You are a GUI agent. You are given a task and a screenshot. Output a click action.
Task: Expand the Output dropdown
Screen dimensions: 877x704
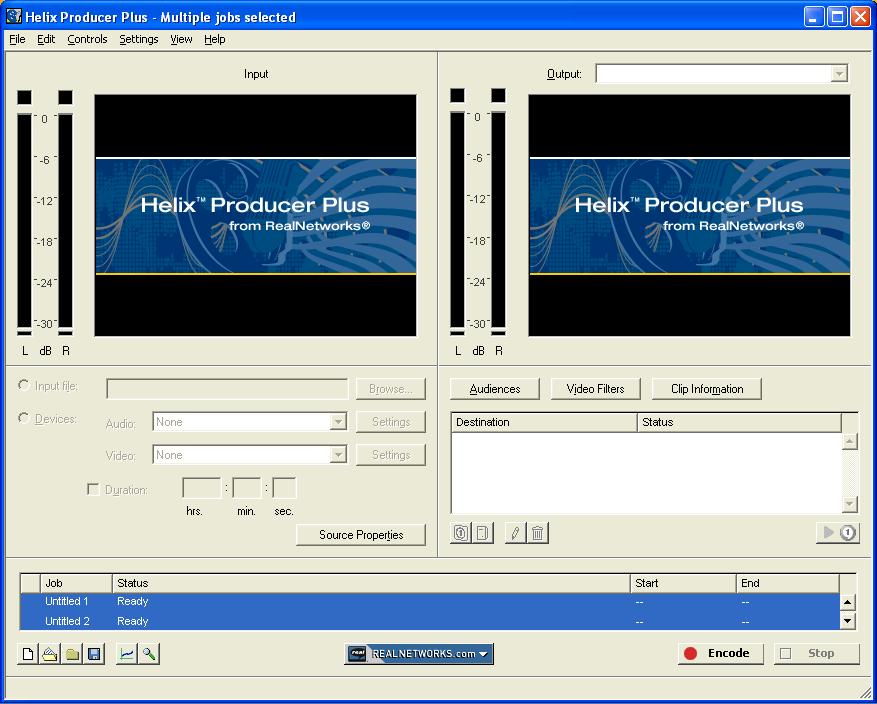838,74
